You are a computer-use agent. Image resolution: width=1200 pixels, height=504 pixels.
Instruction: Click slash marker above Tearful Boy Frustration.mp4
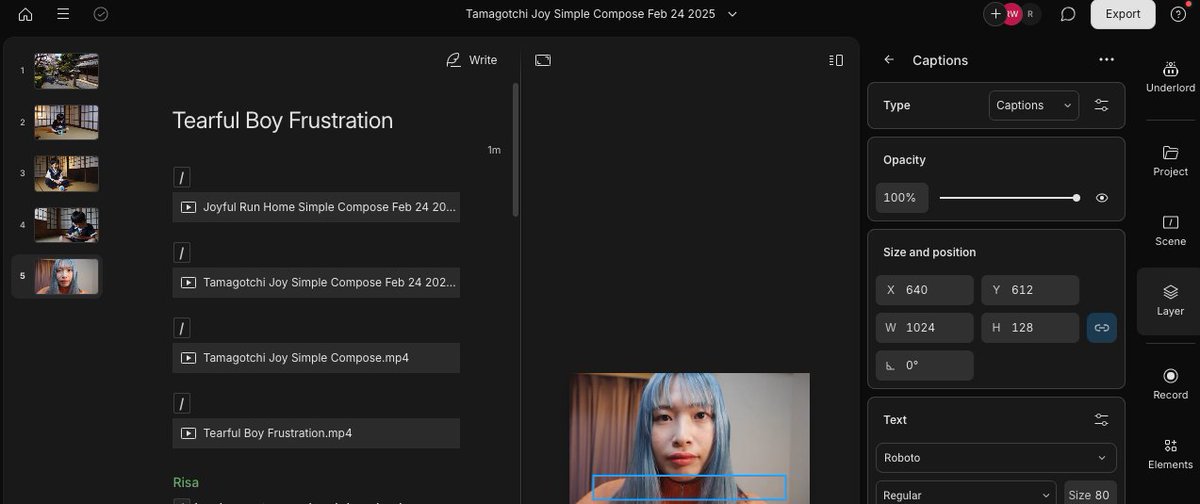point(182,404)
